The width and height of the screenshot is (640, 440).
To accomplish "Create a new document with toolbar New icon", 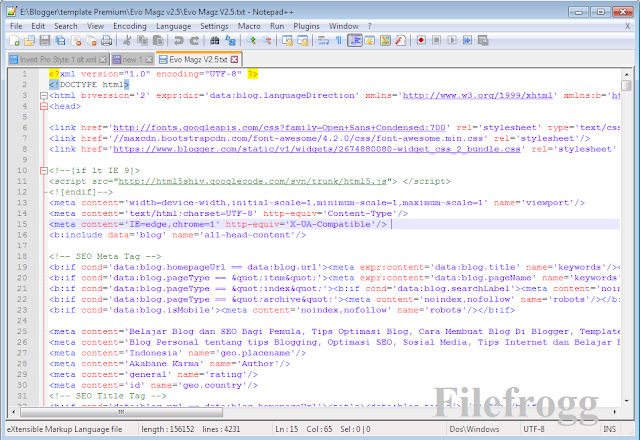I will [x=14, y=40].
